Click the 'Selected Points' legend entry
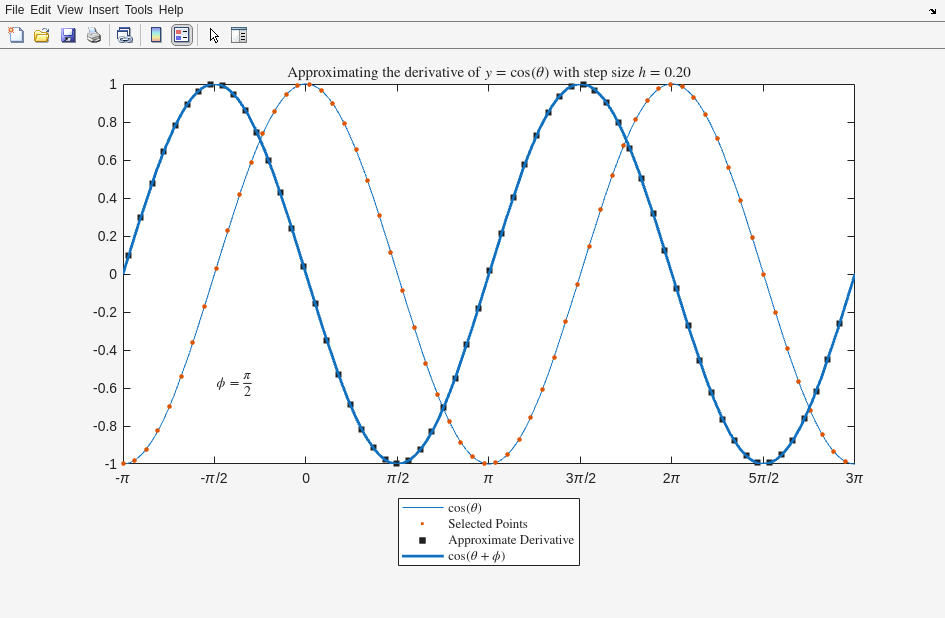The image size is (945, 618). [487, 524]
